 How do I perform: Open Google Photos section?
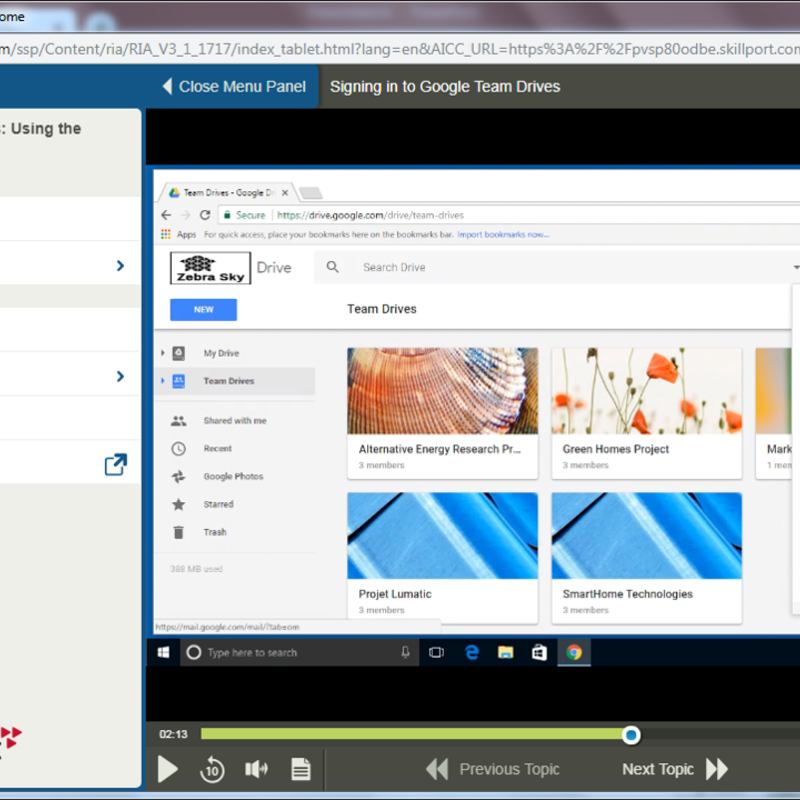tap(233, 476)
